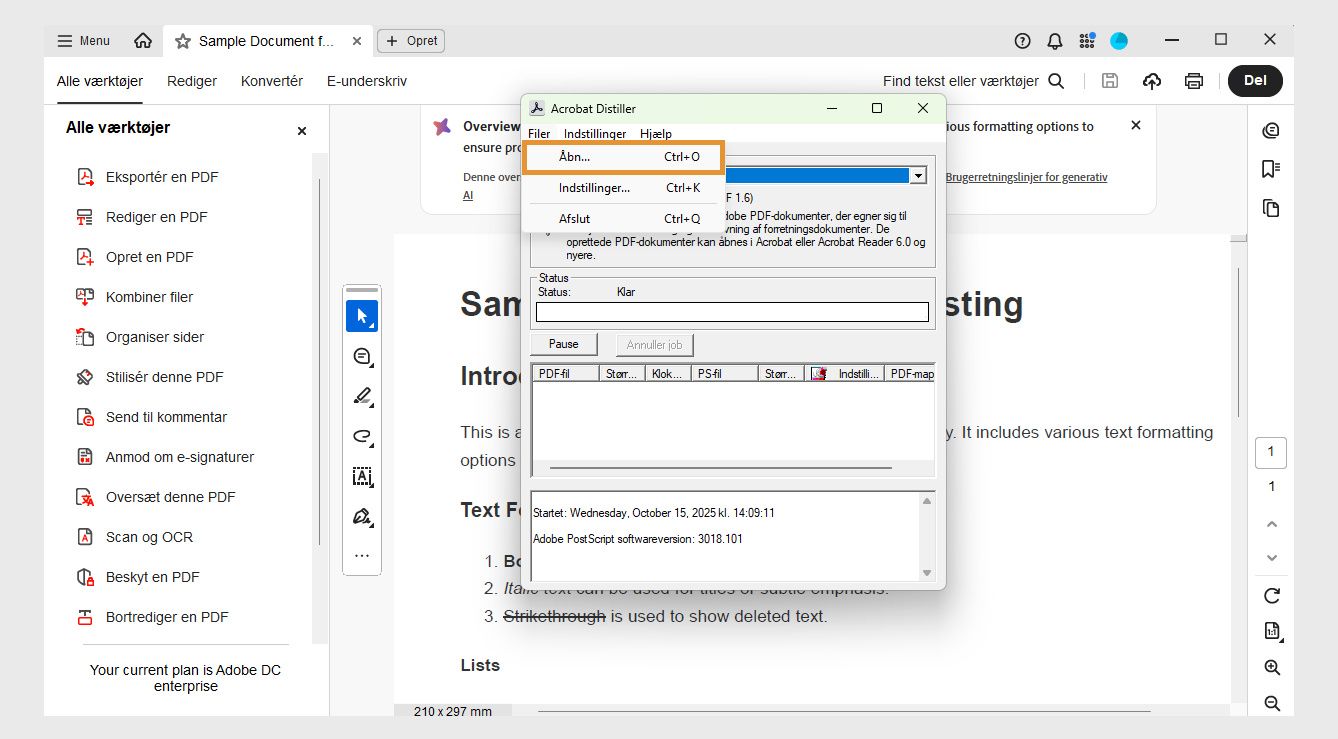Image resolution: width=1338 pixels, height=739 pixels.
Task: Open the Filer menu in Distiller
Action: click(539, 134)
